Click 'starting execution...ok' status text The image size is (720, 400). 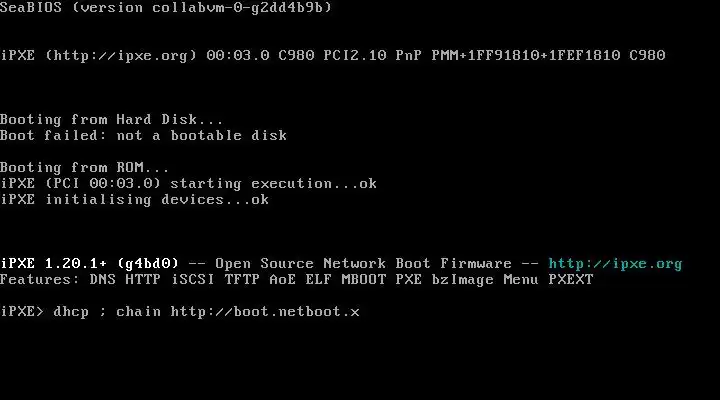(x=273, y=184)
